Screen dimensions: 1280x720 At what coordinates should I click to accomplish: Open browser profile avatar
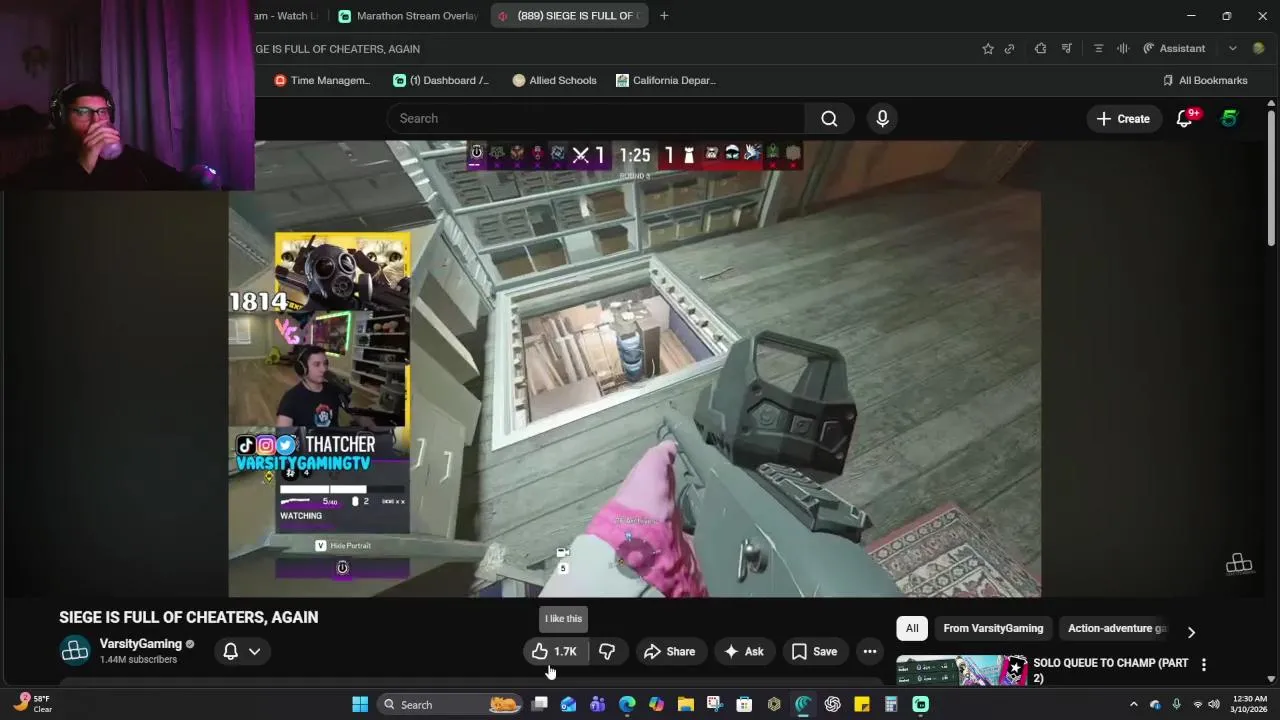(x=1258, y=48)
